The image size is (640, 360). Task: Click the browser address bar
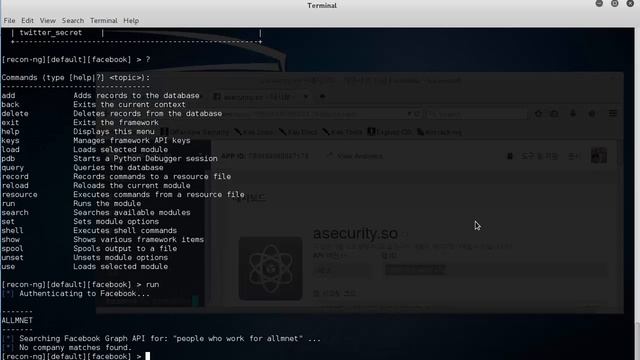pos(314,114)
